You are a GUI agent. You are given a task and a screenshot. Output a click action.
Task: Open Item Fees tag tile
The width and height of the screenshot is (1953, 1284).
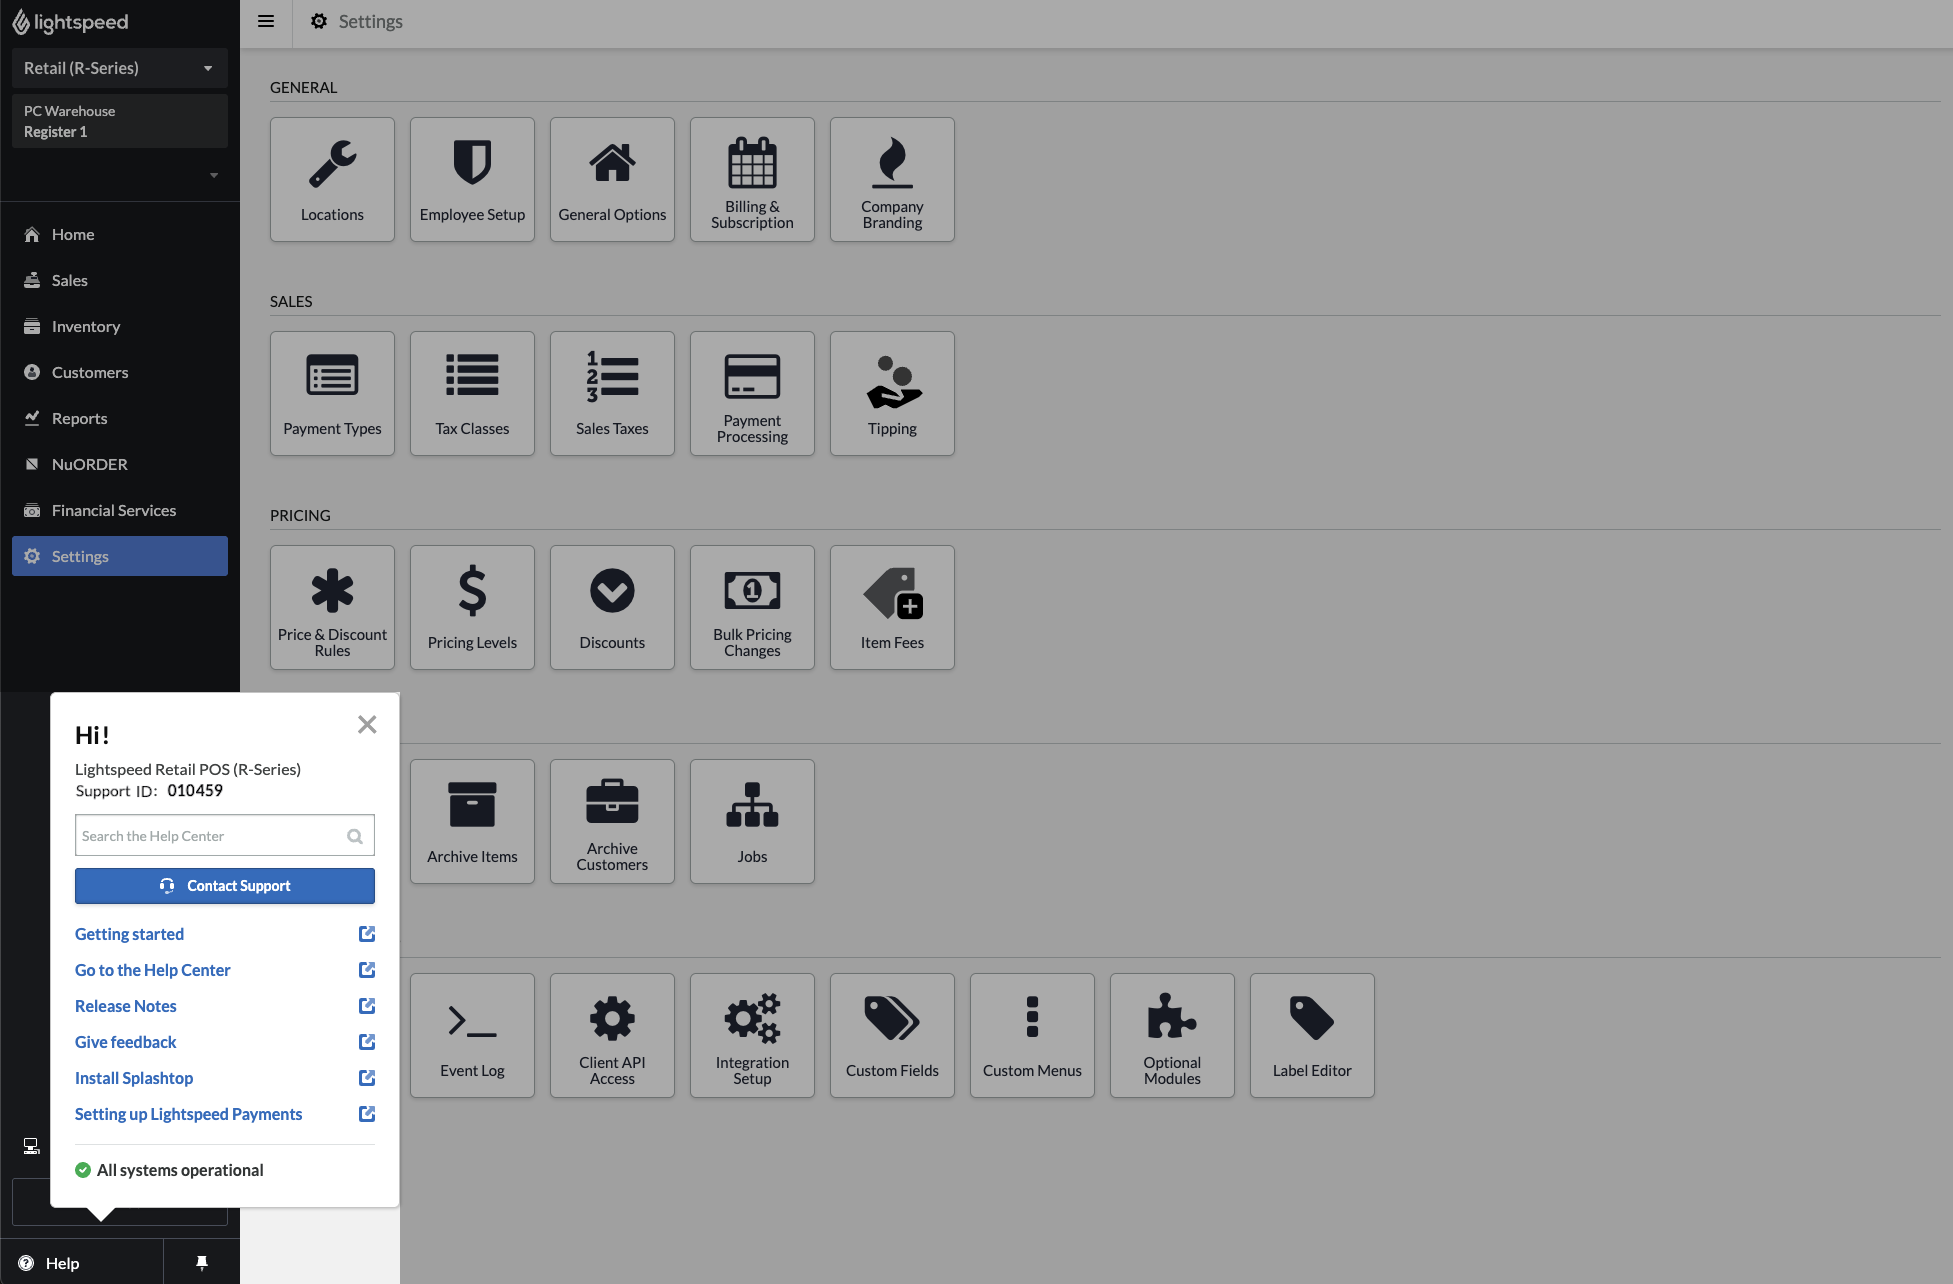[892, 607]
